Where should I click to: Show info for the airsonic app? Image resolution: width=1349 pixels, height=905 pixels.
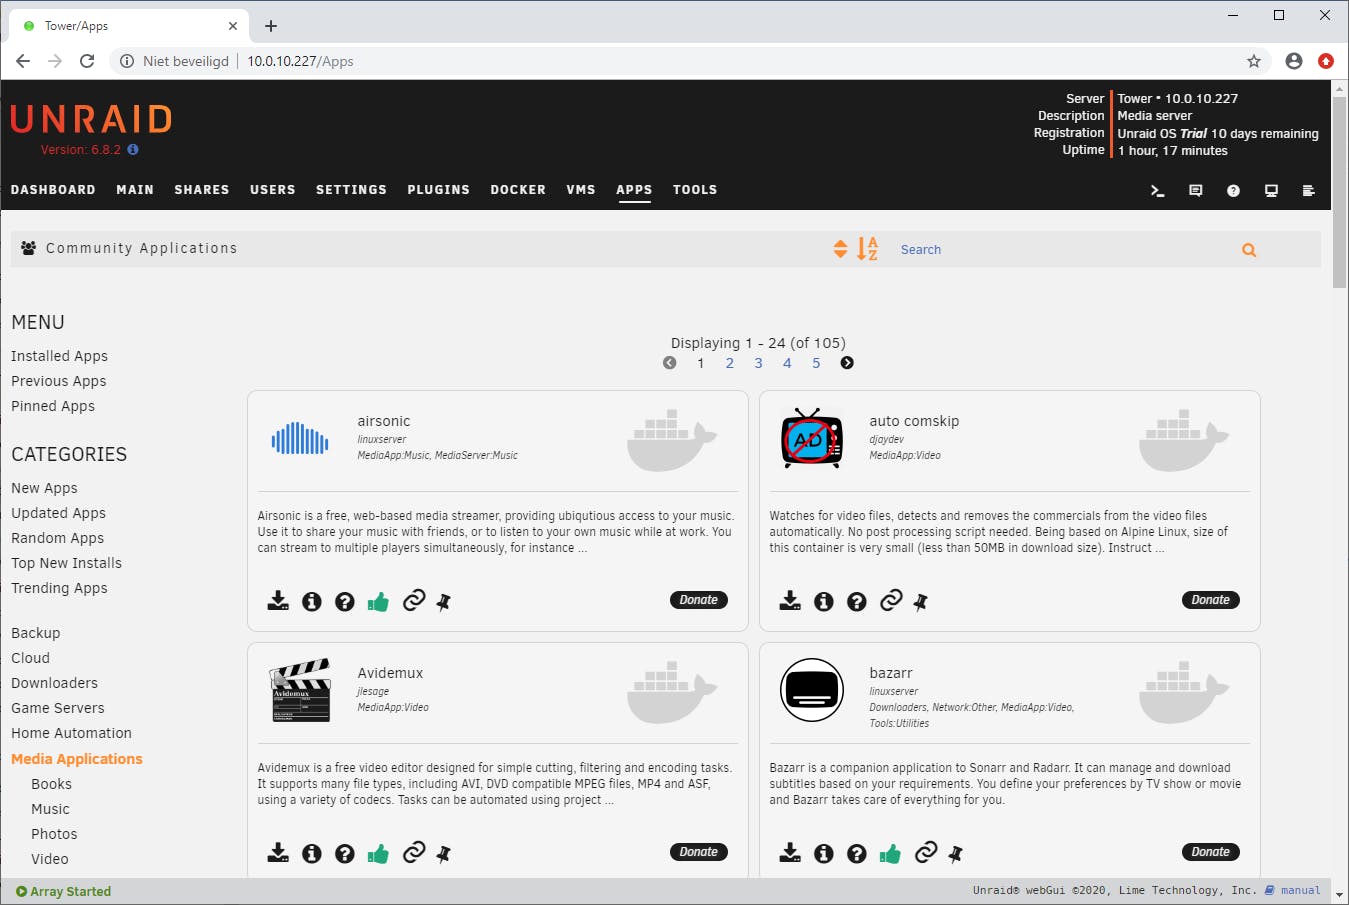[312, 601]
